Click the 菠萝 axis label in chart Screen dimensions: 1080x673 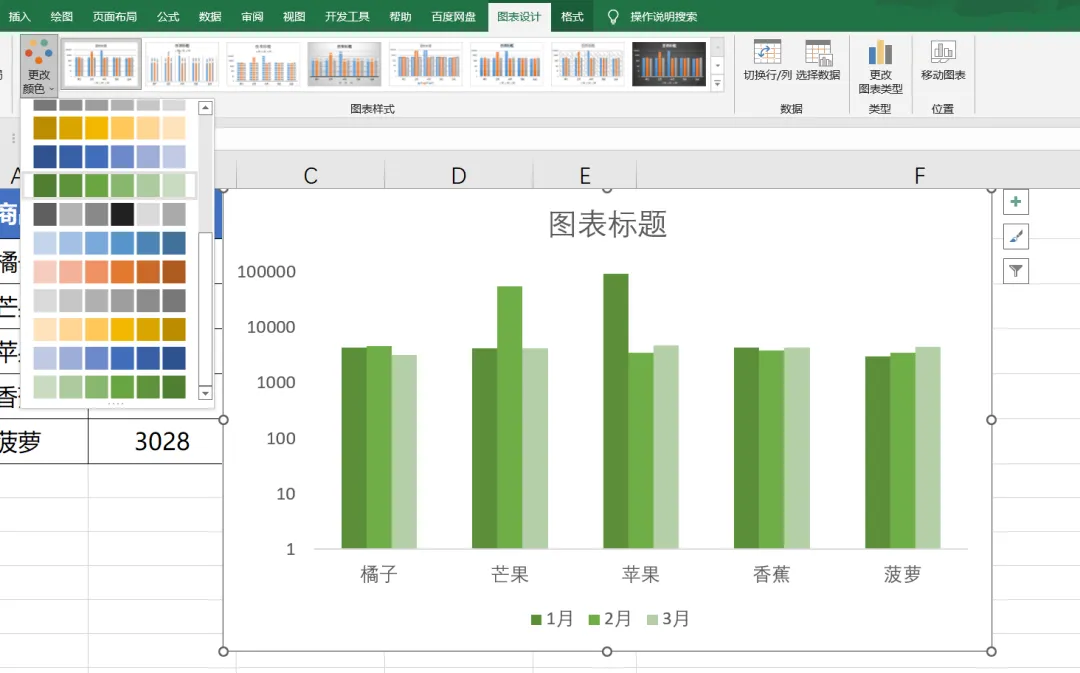[902, 574]
